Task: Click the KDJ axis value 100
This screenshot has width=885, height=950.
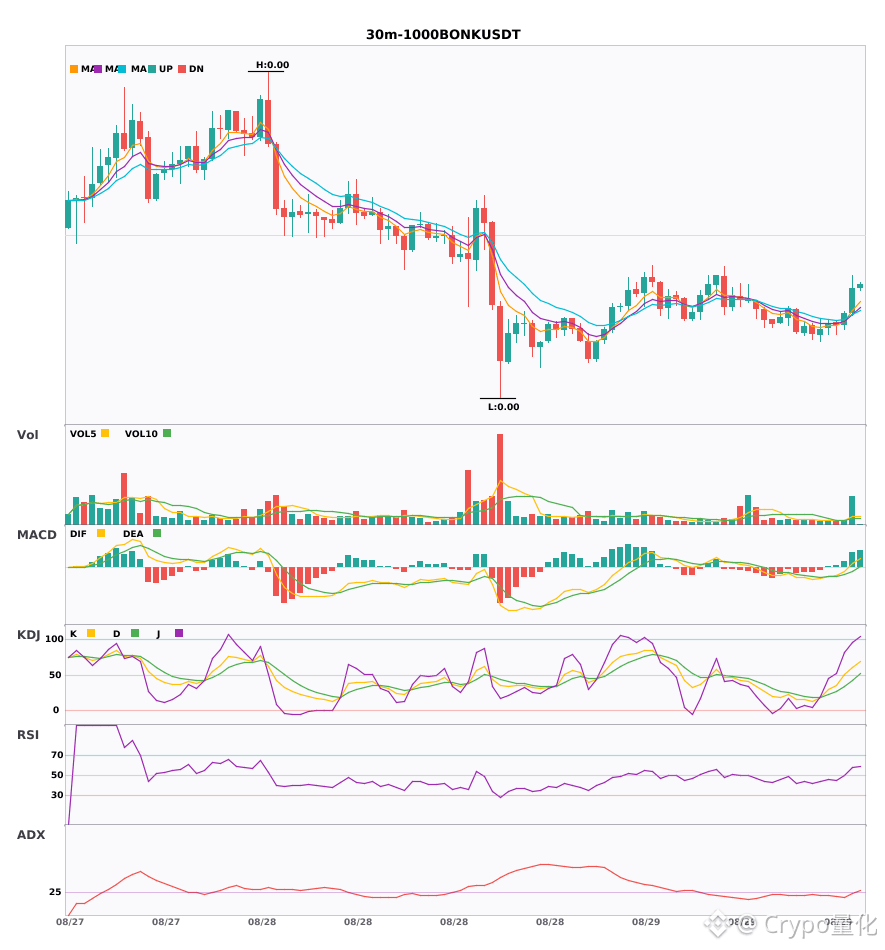Action: (x=54, y=639)
